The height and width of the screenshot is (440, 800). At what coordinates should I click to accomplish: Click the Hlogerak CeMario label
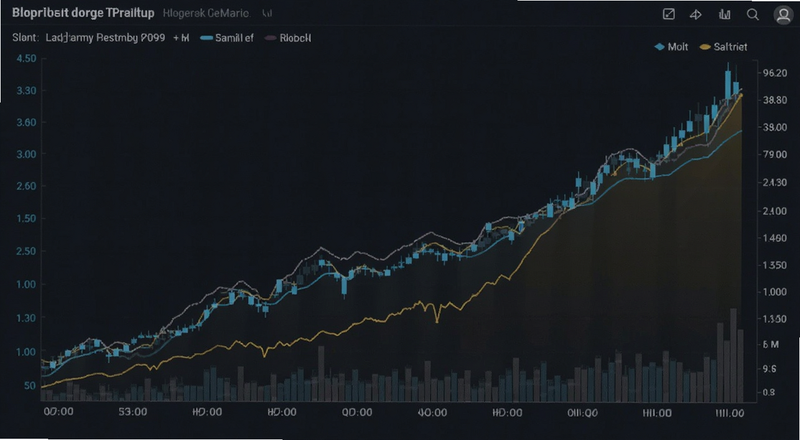(207, 14)
